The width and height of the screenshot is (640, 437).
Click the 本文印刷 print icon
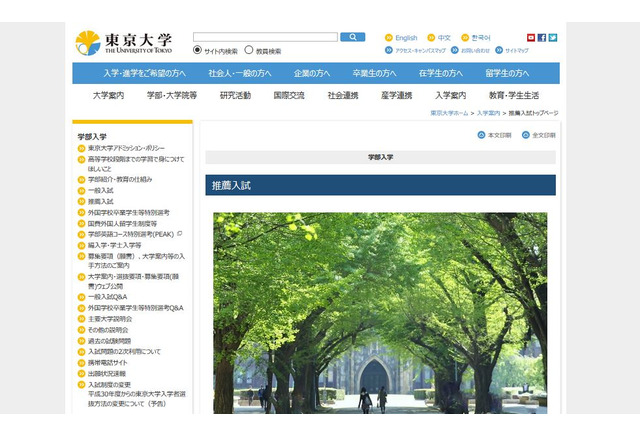click(x=481, y=134)
